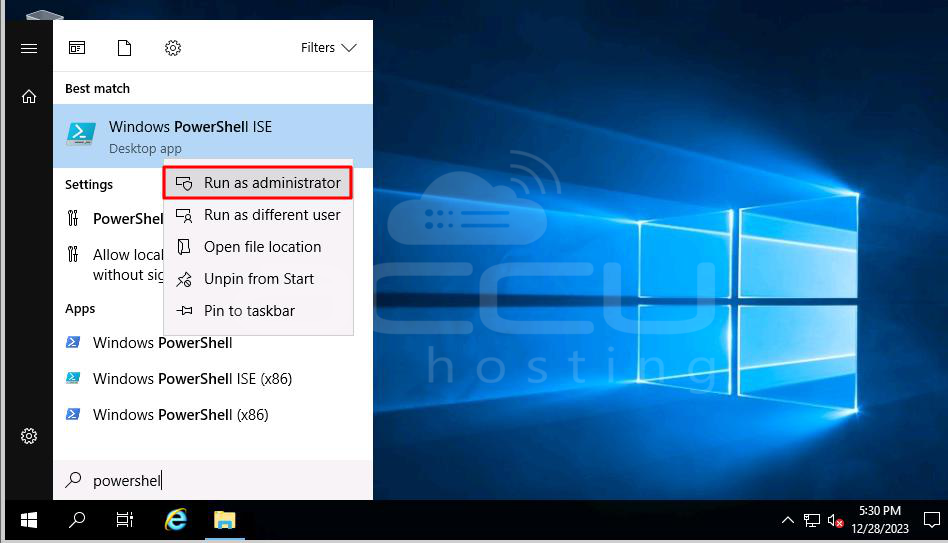
Task: Open the Windows Start button
Action: [28, 519]
